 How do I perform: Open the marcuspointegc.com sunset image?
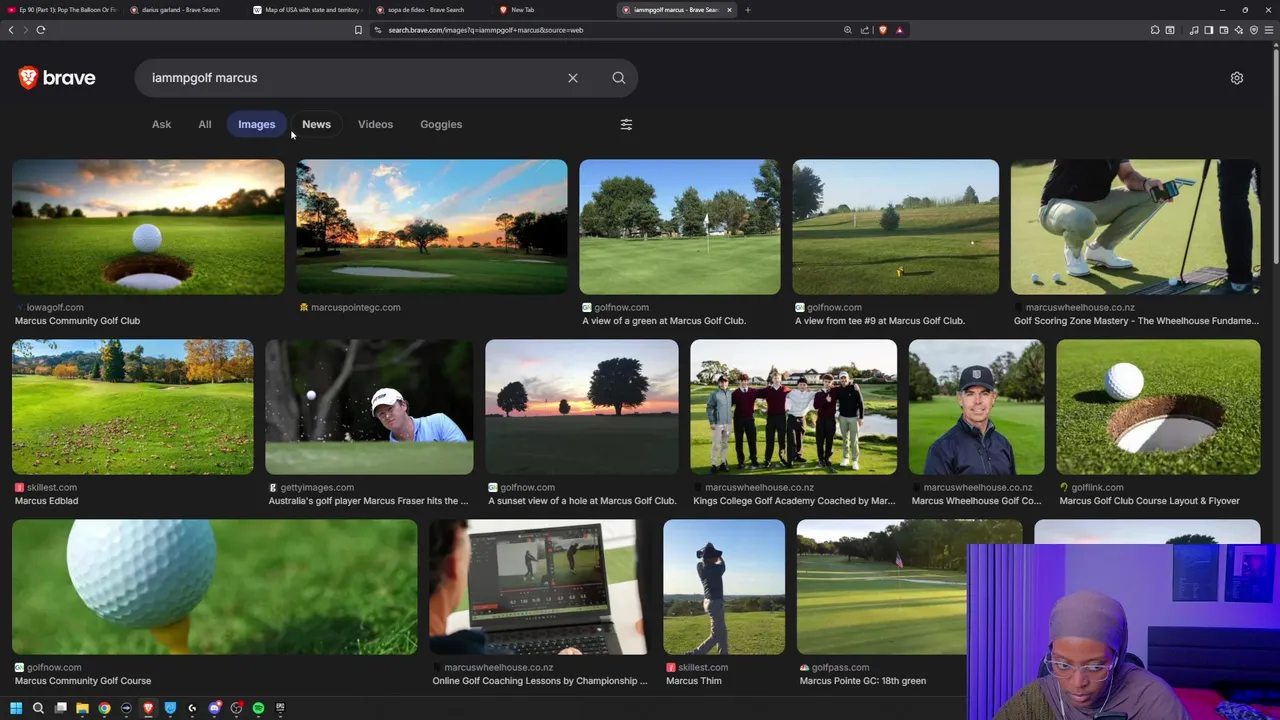(x=431, y=227)
